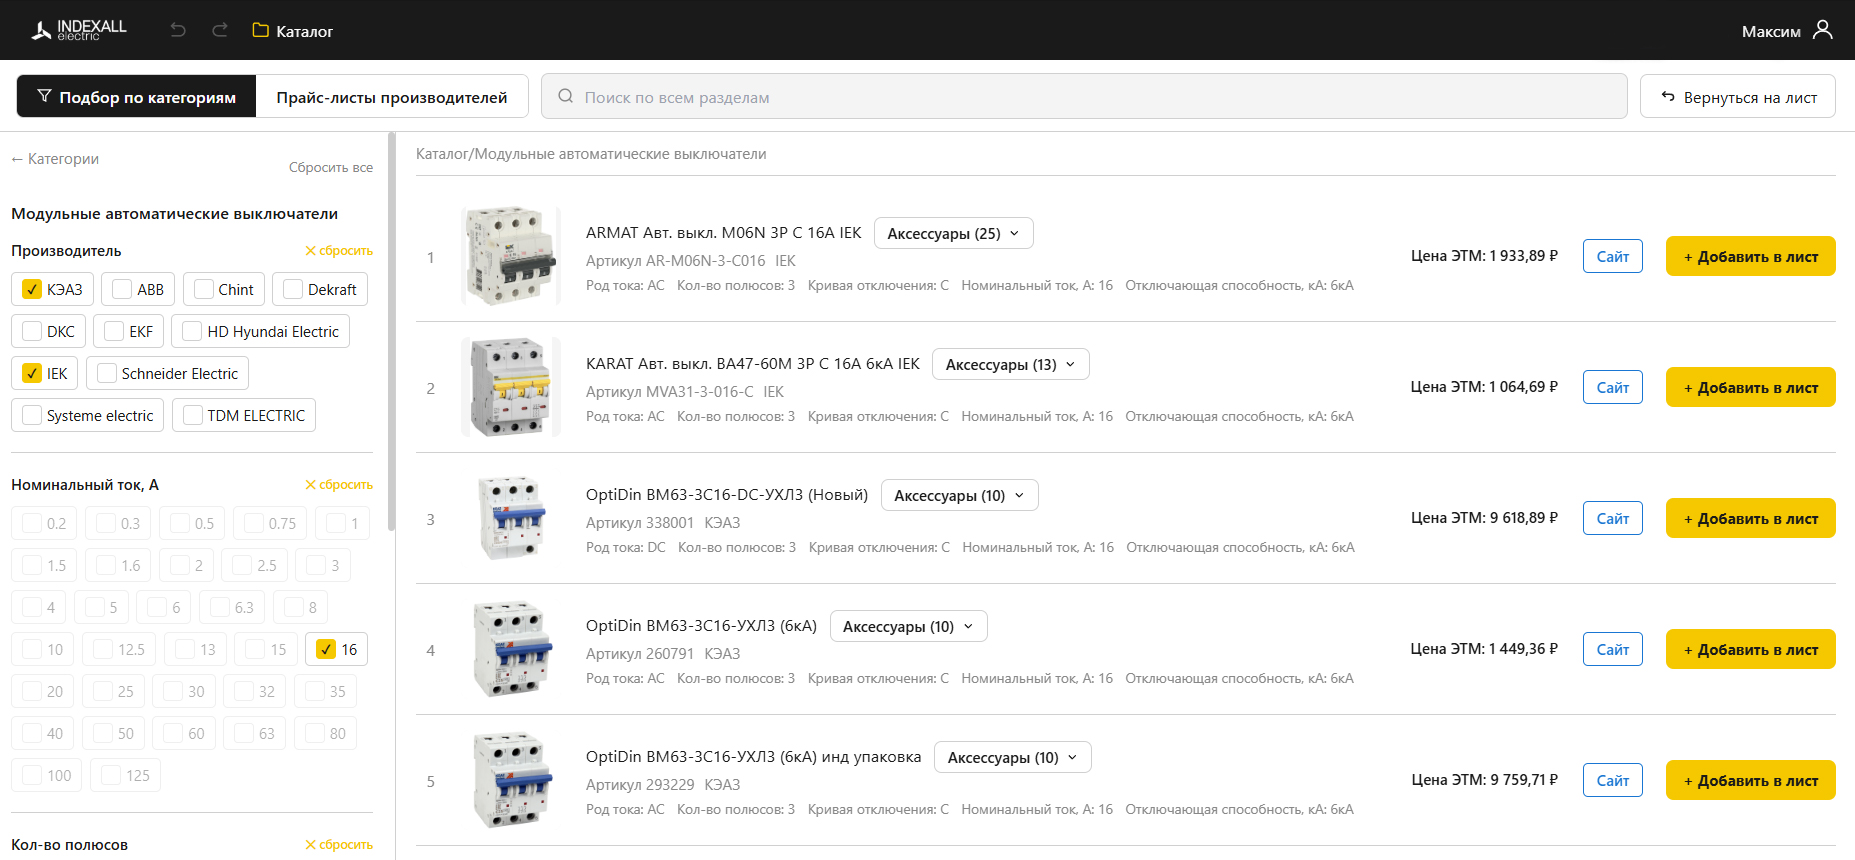Check the Systeme electric checkbox

[x=32, y=415]
